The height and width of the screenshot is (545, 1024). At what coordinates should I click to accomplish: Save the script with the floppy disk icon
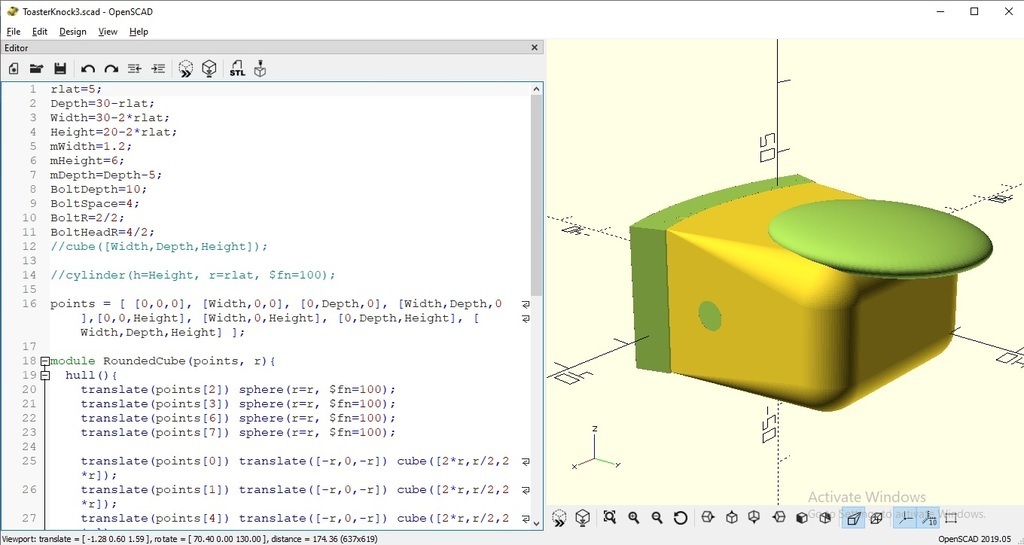pos(60,69)
